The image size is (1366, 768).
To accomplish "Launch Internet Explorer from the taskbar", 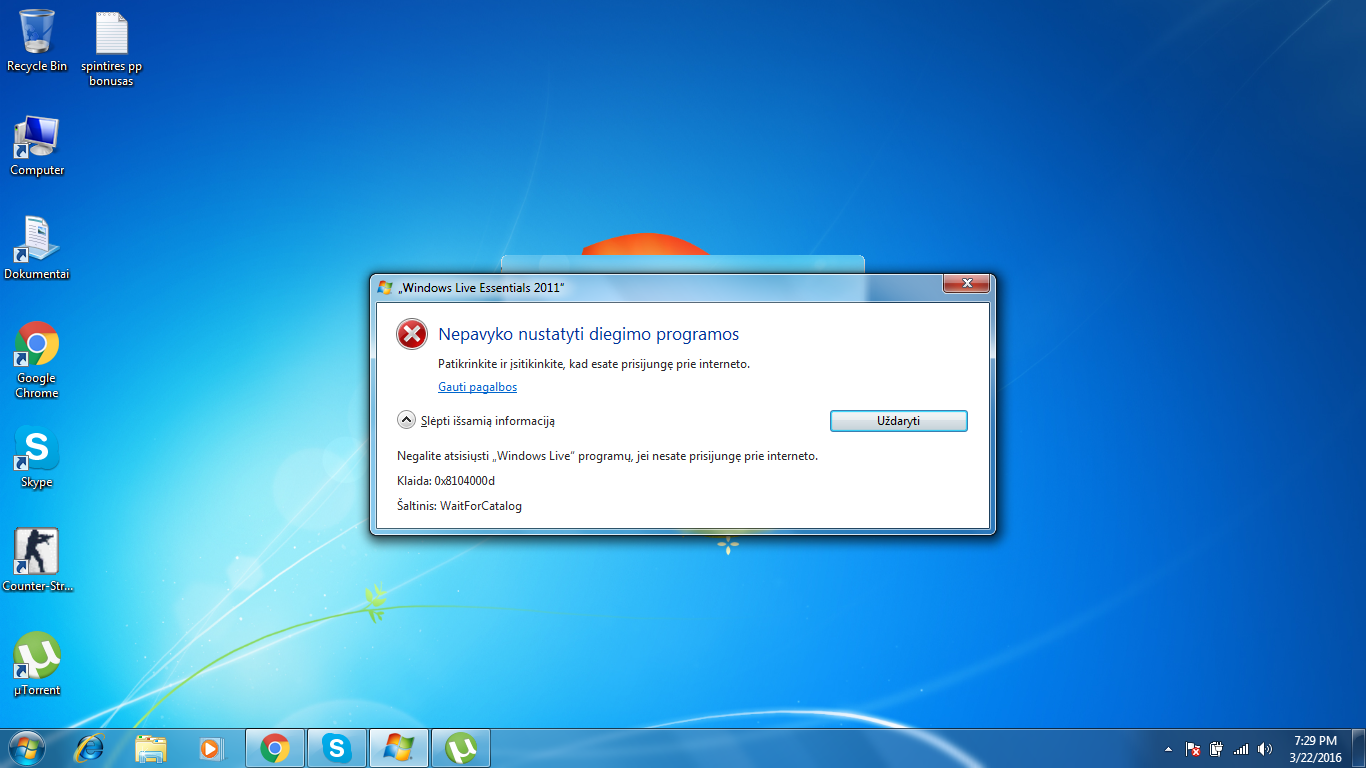I will pos(90,748).
